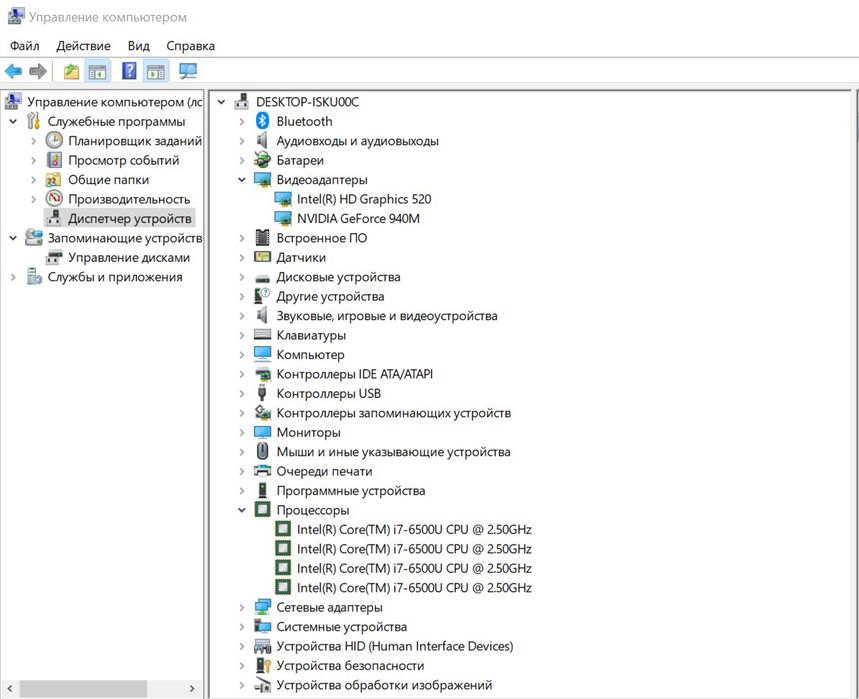Open the Help question mark toolbar icon

[129, 71]
